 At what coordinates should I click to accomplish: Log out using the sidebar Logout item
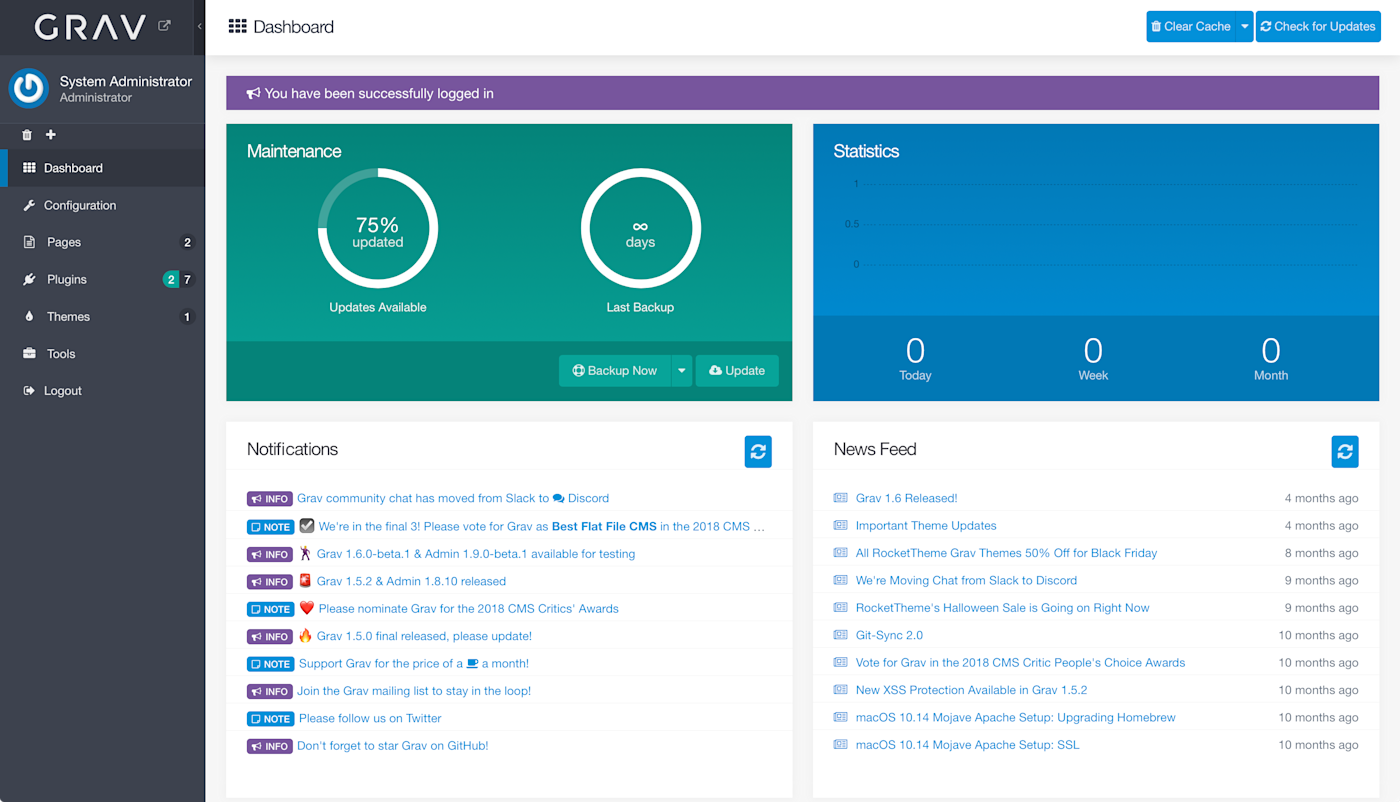[102, 391]
